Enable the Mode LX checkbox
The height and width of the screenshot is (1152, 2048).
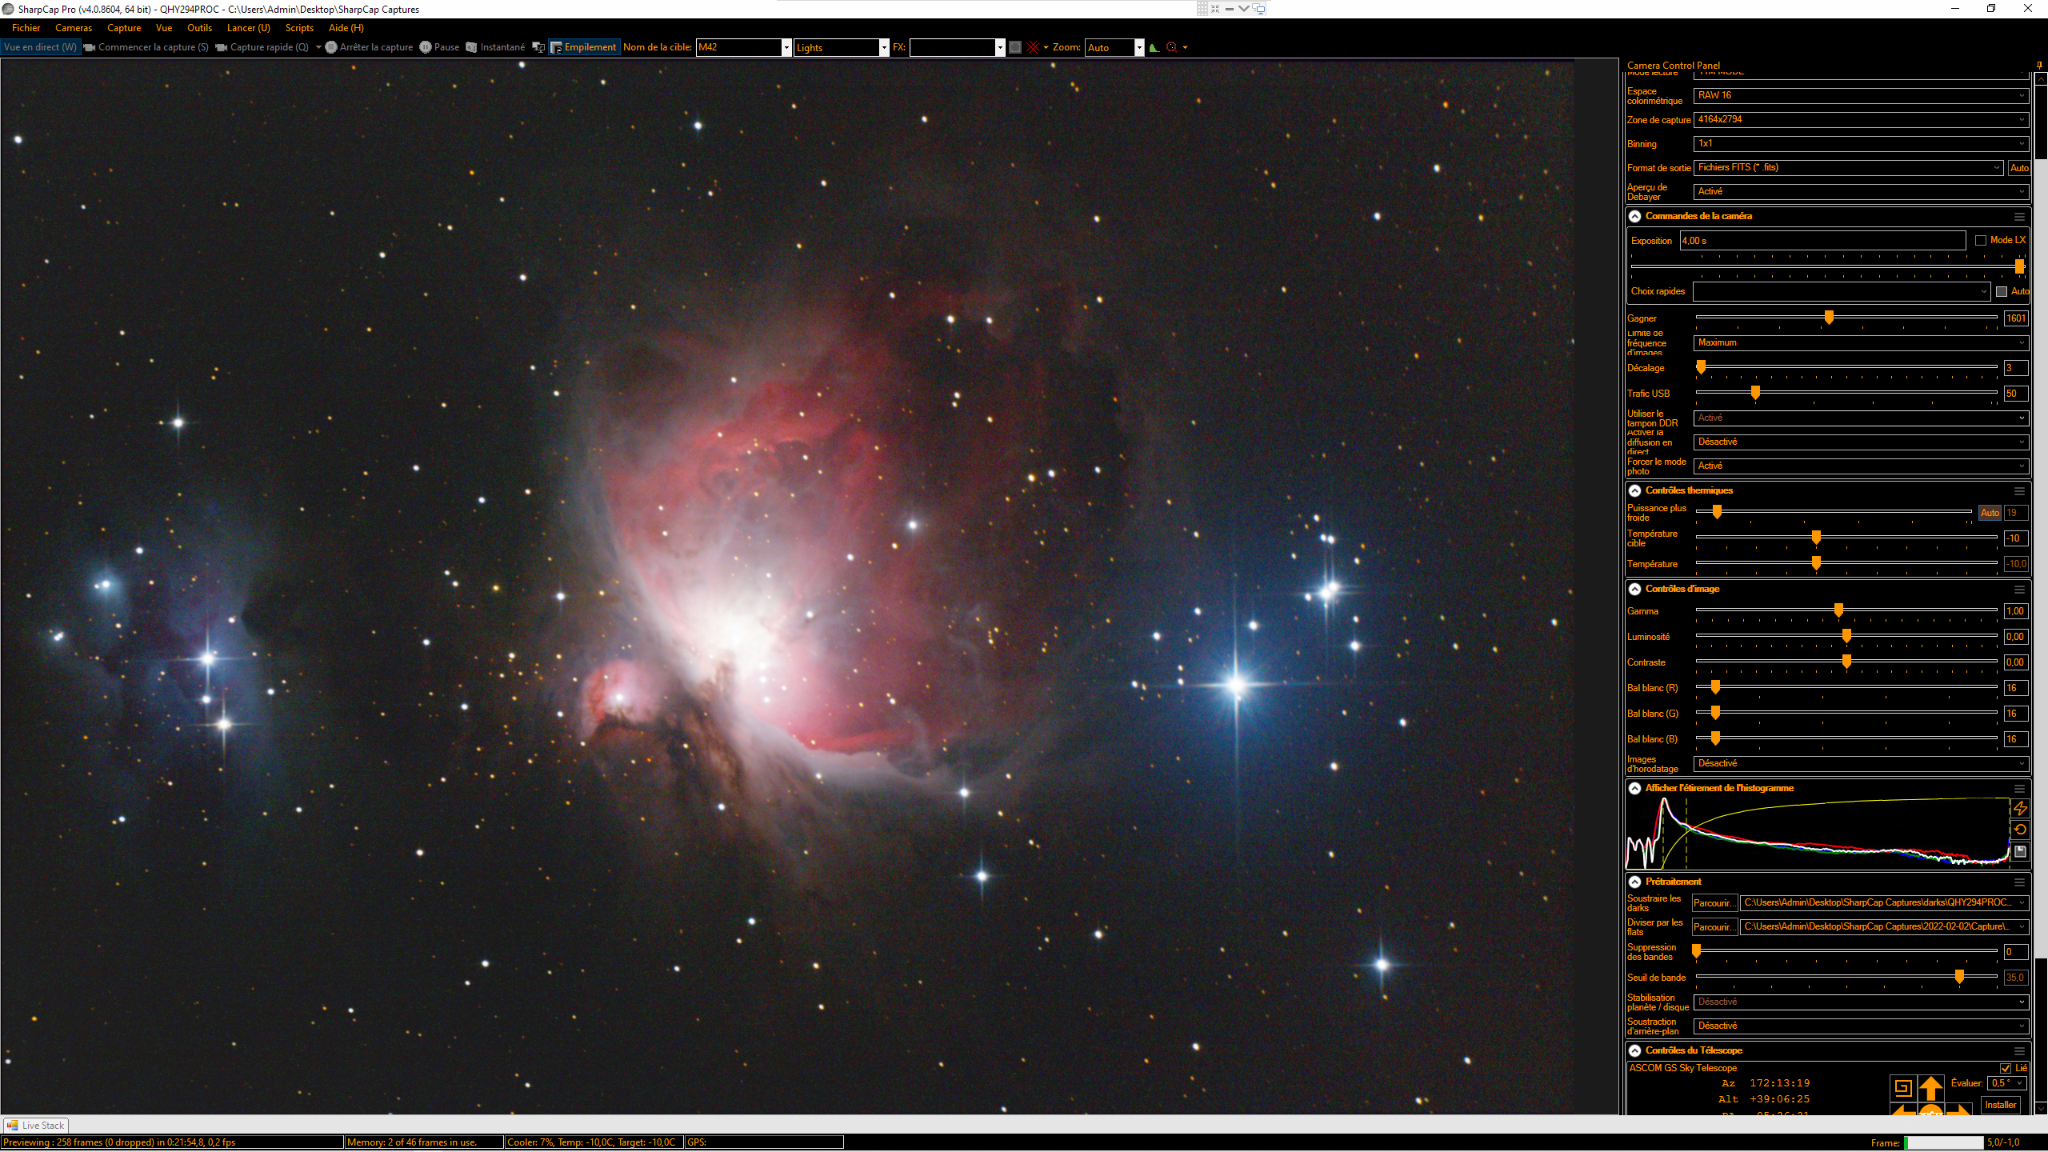[1981, 241]
